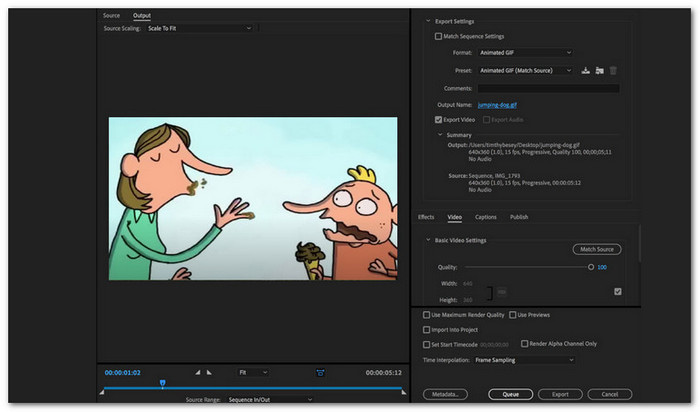This screenshot has width=700, height=412.
Task: Click the Comments input field
Action: click(x=548, y=88)
